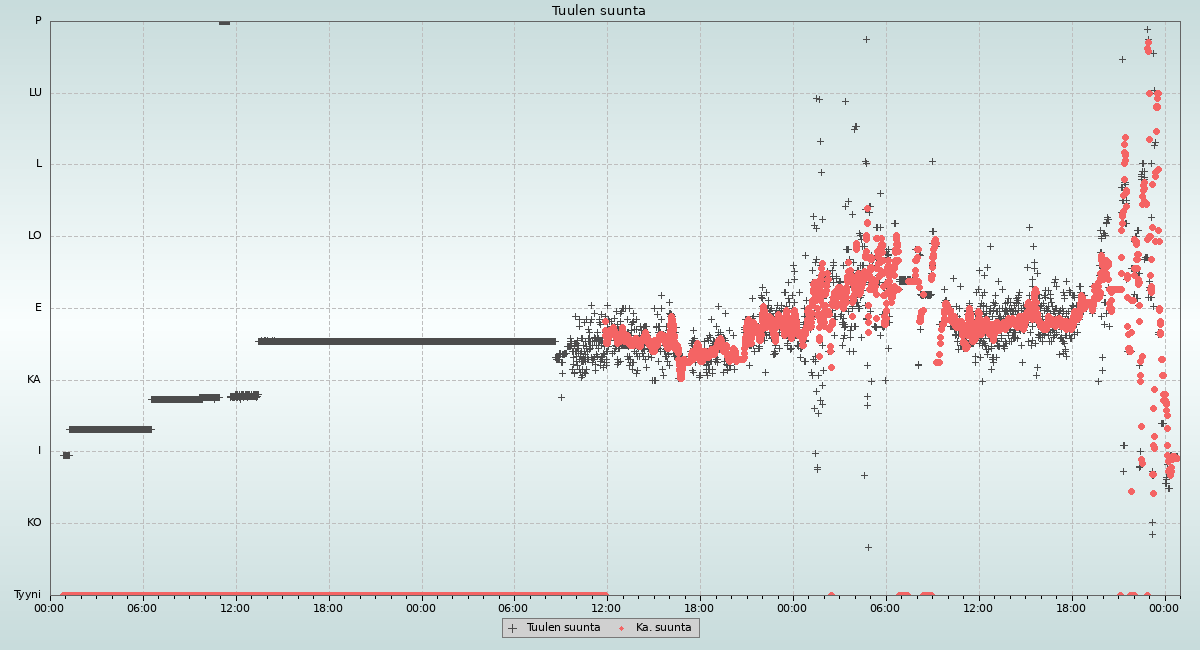
Task: Click the 'LO' y-axis label
Action: 35,236
